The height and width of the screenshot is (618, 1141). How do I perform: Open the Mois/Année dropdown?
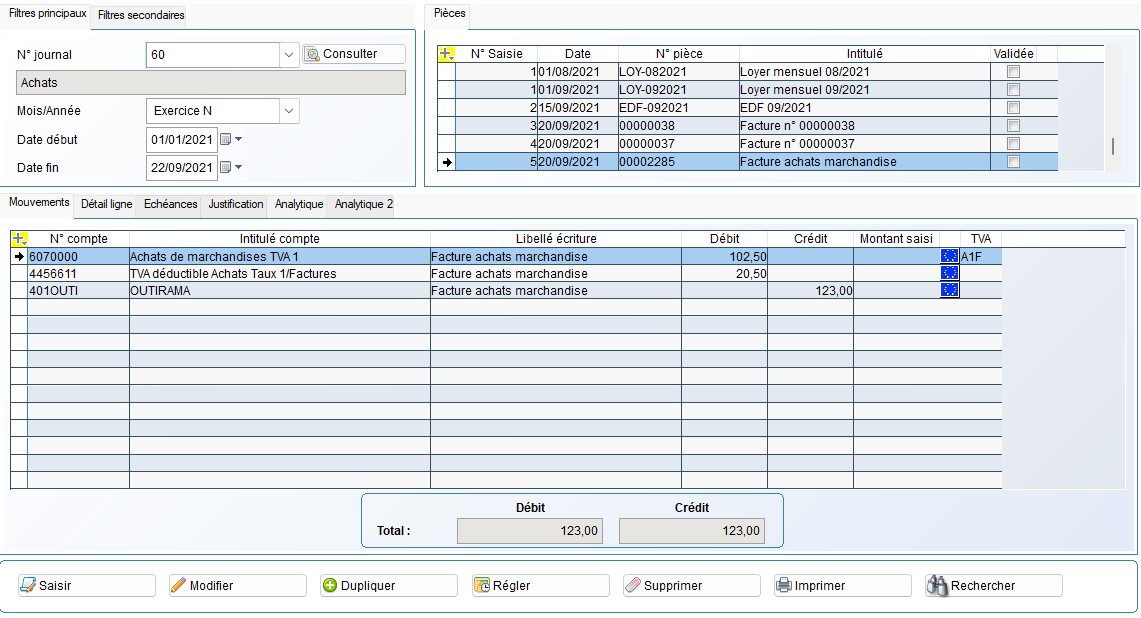click(289, 111)
